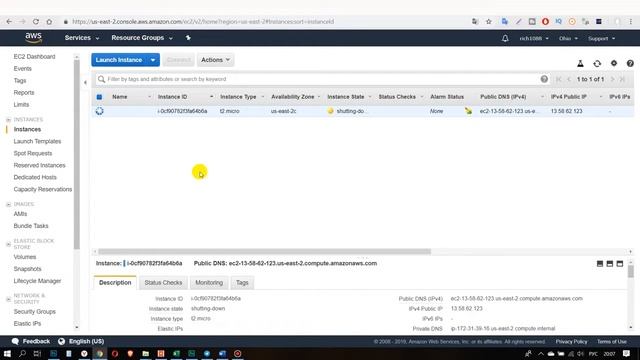
Task: Click the 13.58.62.123 IPv4 Public IP cell
Action: click(567, 111)
